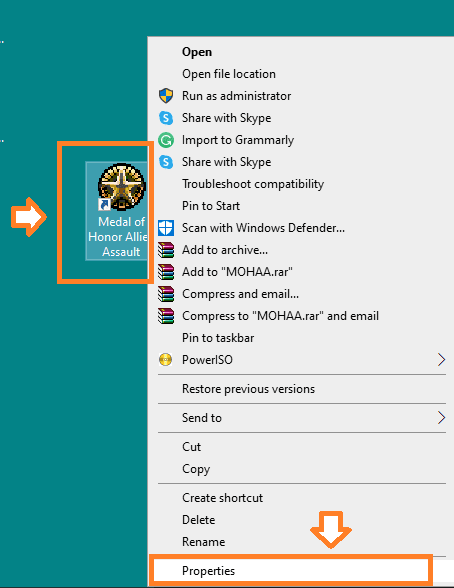Image resolution: width=454 pixels, height=588 pixels.
Task: Click the PowerISO disc icon
Action: click(x=166, y=360)
